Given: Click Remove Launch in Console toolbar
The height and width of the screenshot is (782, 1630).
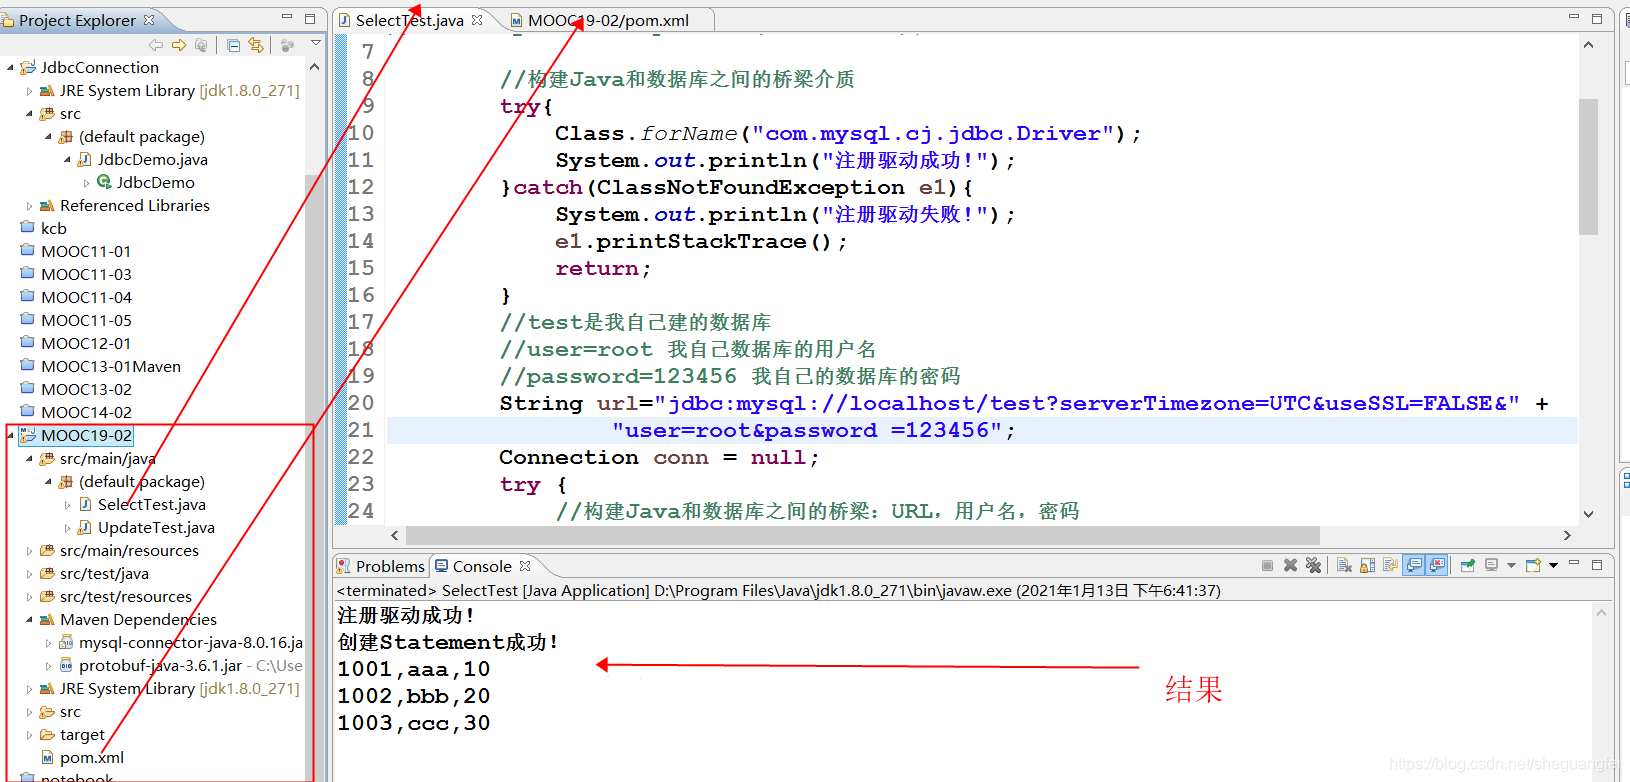Looking at the screenshot, I should coord(1290,566).
